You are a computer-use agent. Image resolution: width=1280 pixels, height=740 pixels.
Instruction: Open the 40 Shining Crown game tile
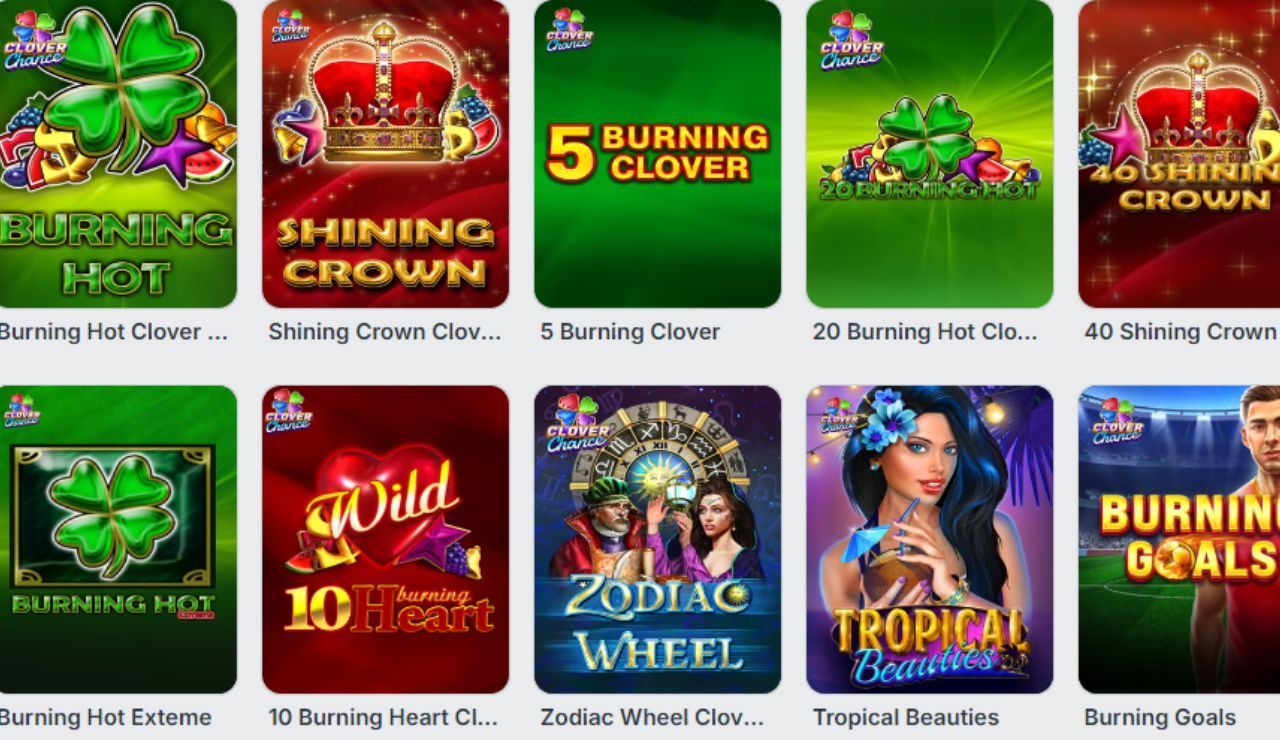click(1179, 153)
